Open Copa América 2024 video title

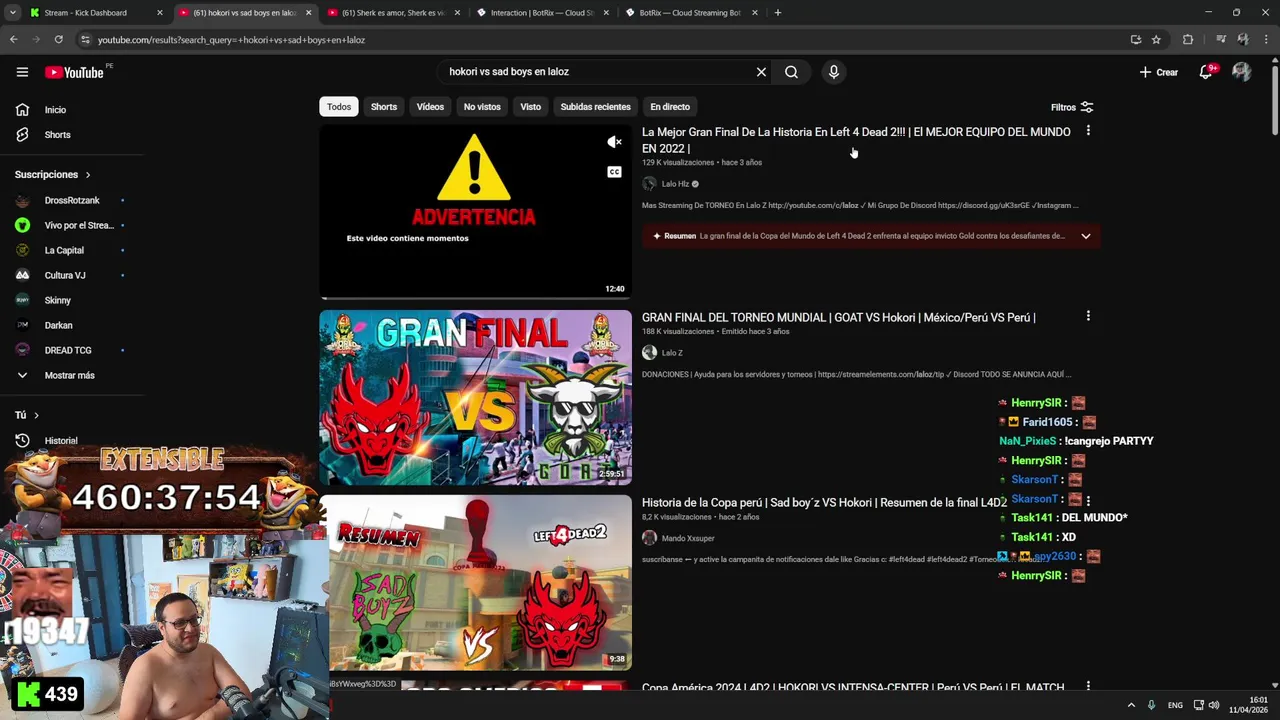click(852, 688)
